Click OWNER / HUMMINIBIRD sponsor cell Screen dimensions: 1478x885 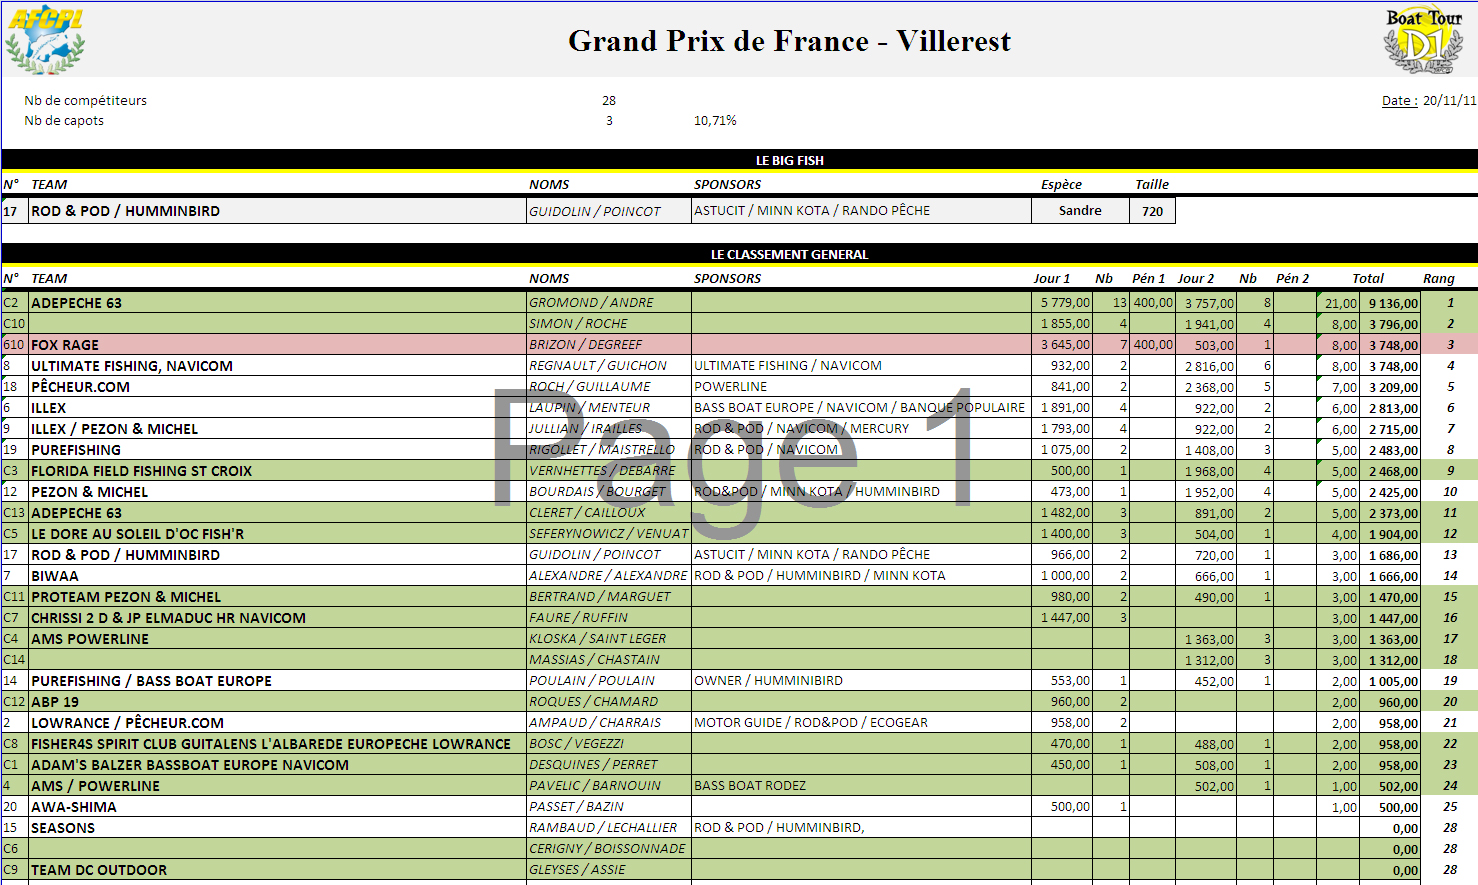pos(861,680)
